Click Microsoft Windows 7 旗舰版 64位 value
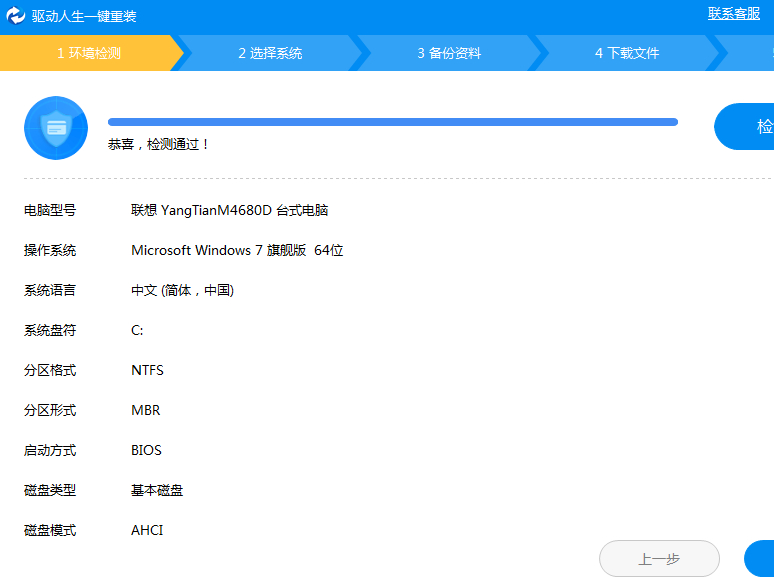The height and width of the screenshot is (580, 774). point(237,250)
